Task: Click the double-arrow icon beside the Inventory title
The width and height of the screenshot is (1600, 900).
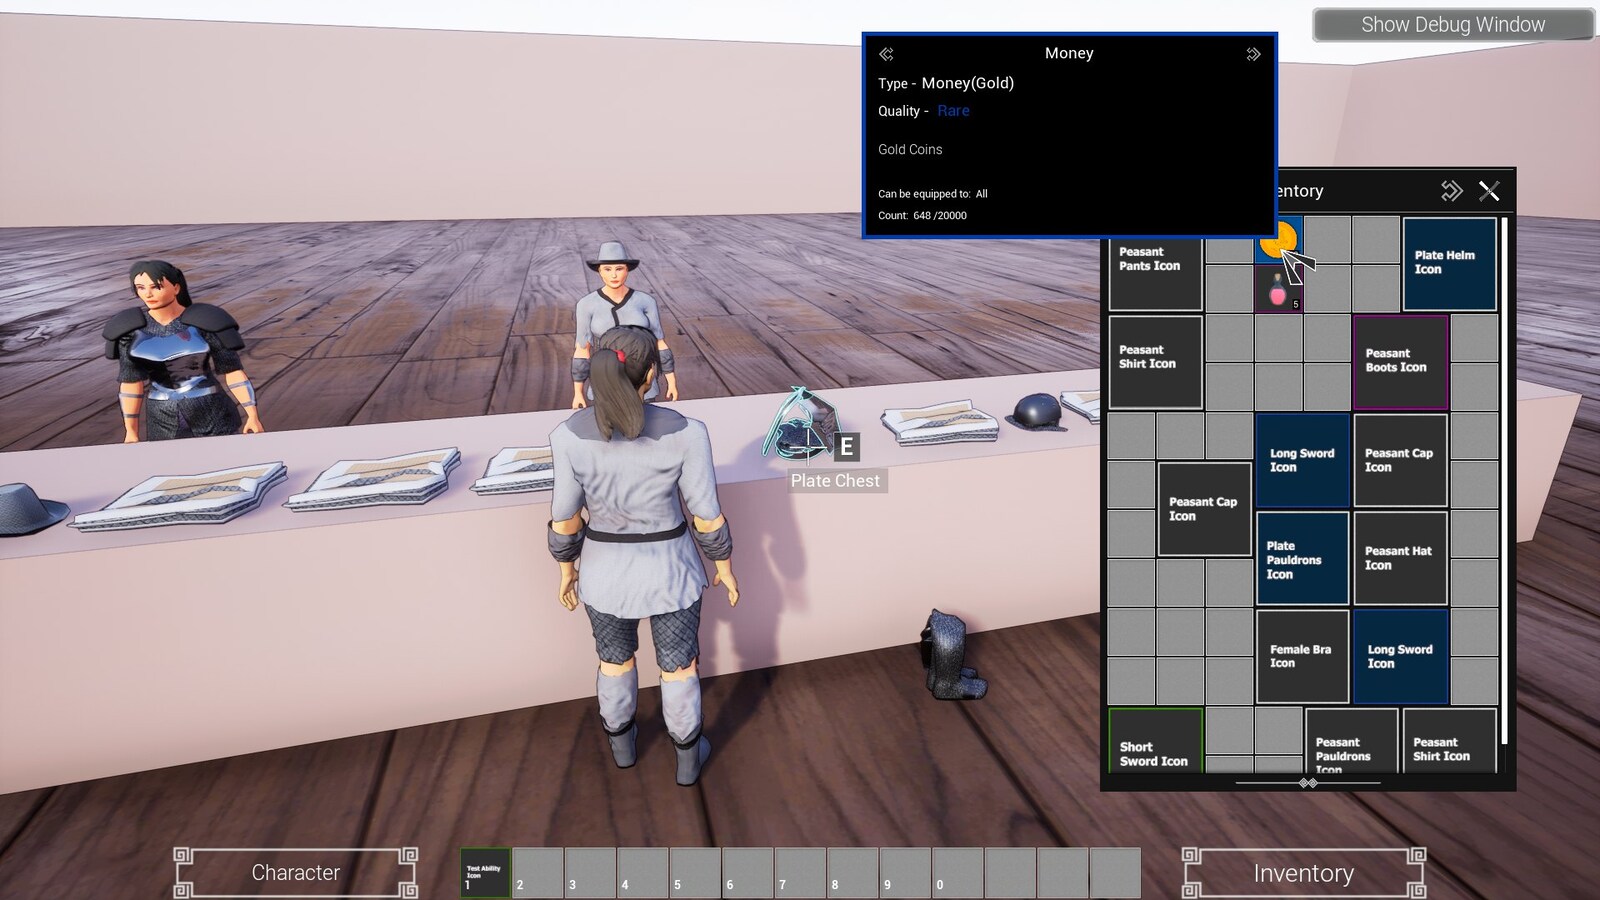Action: tap(1449, 190)
